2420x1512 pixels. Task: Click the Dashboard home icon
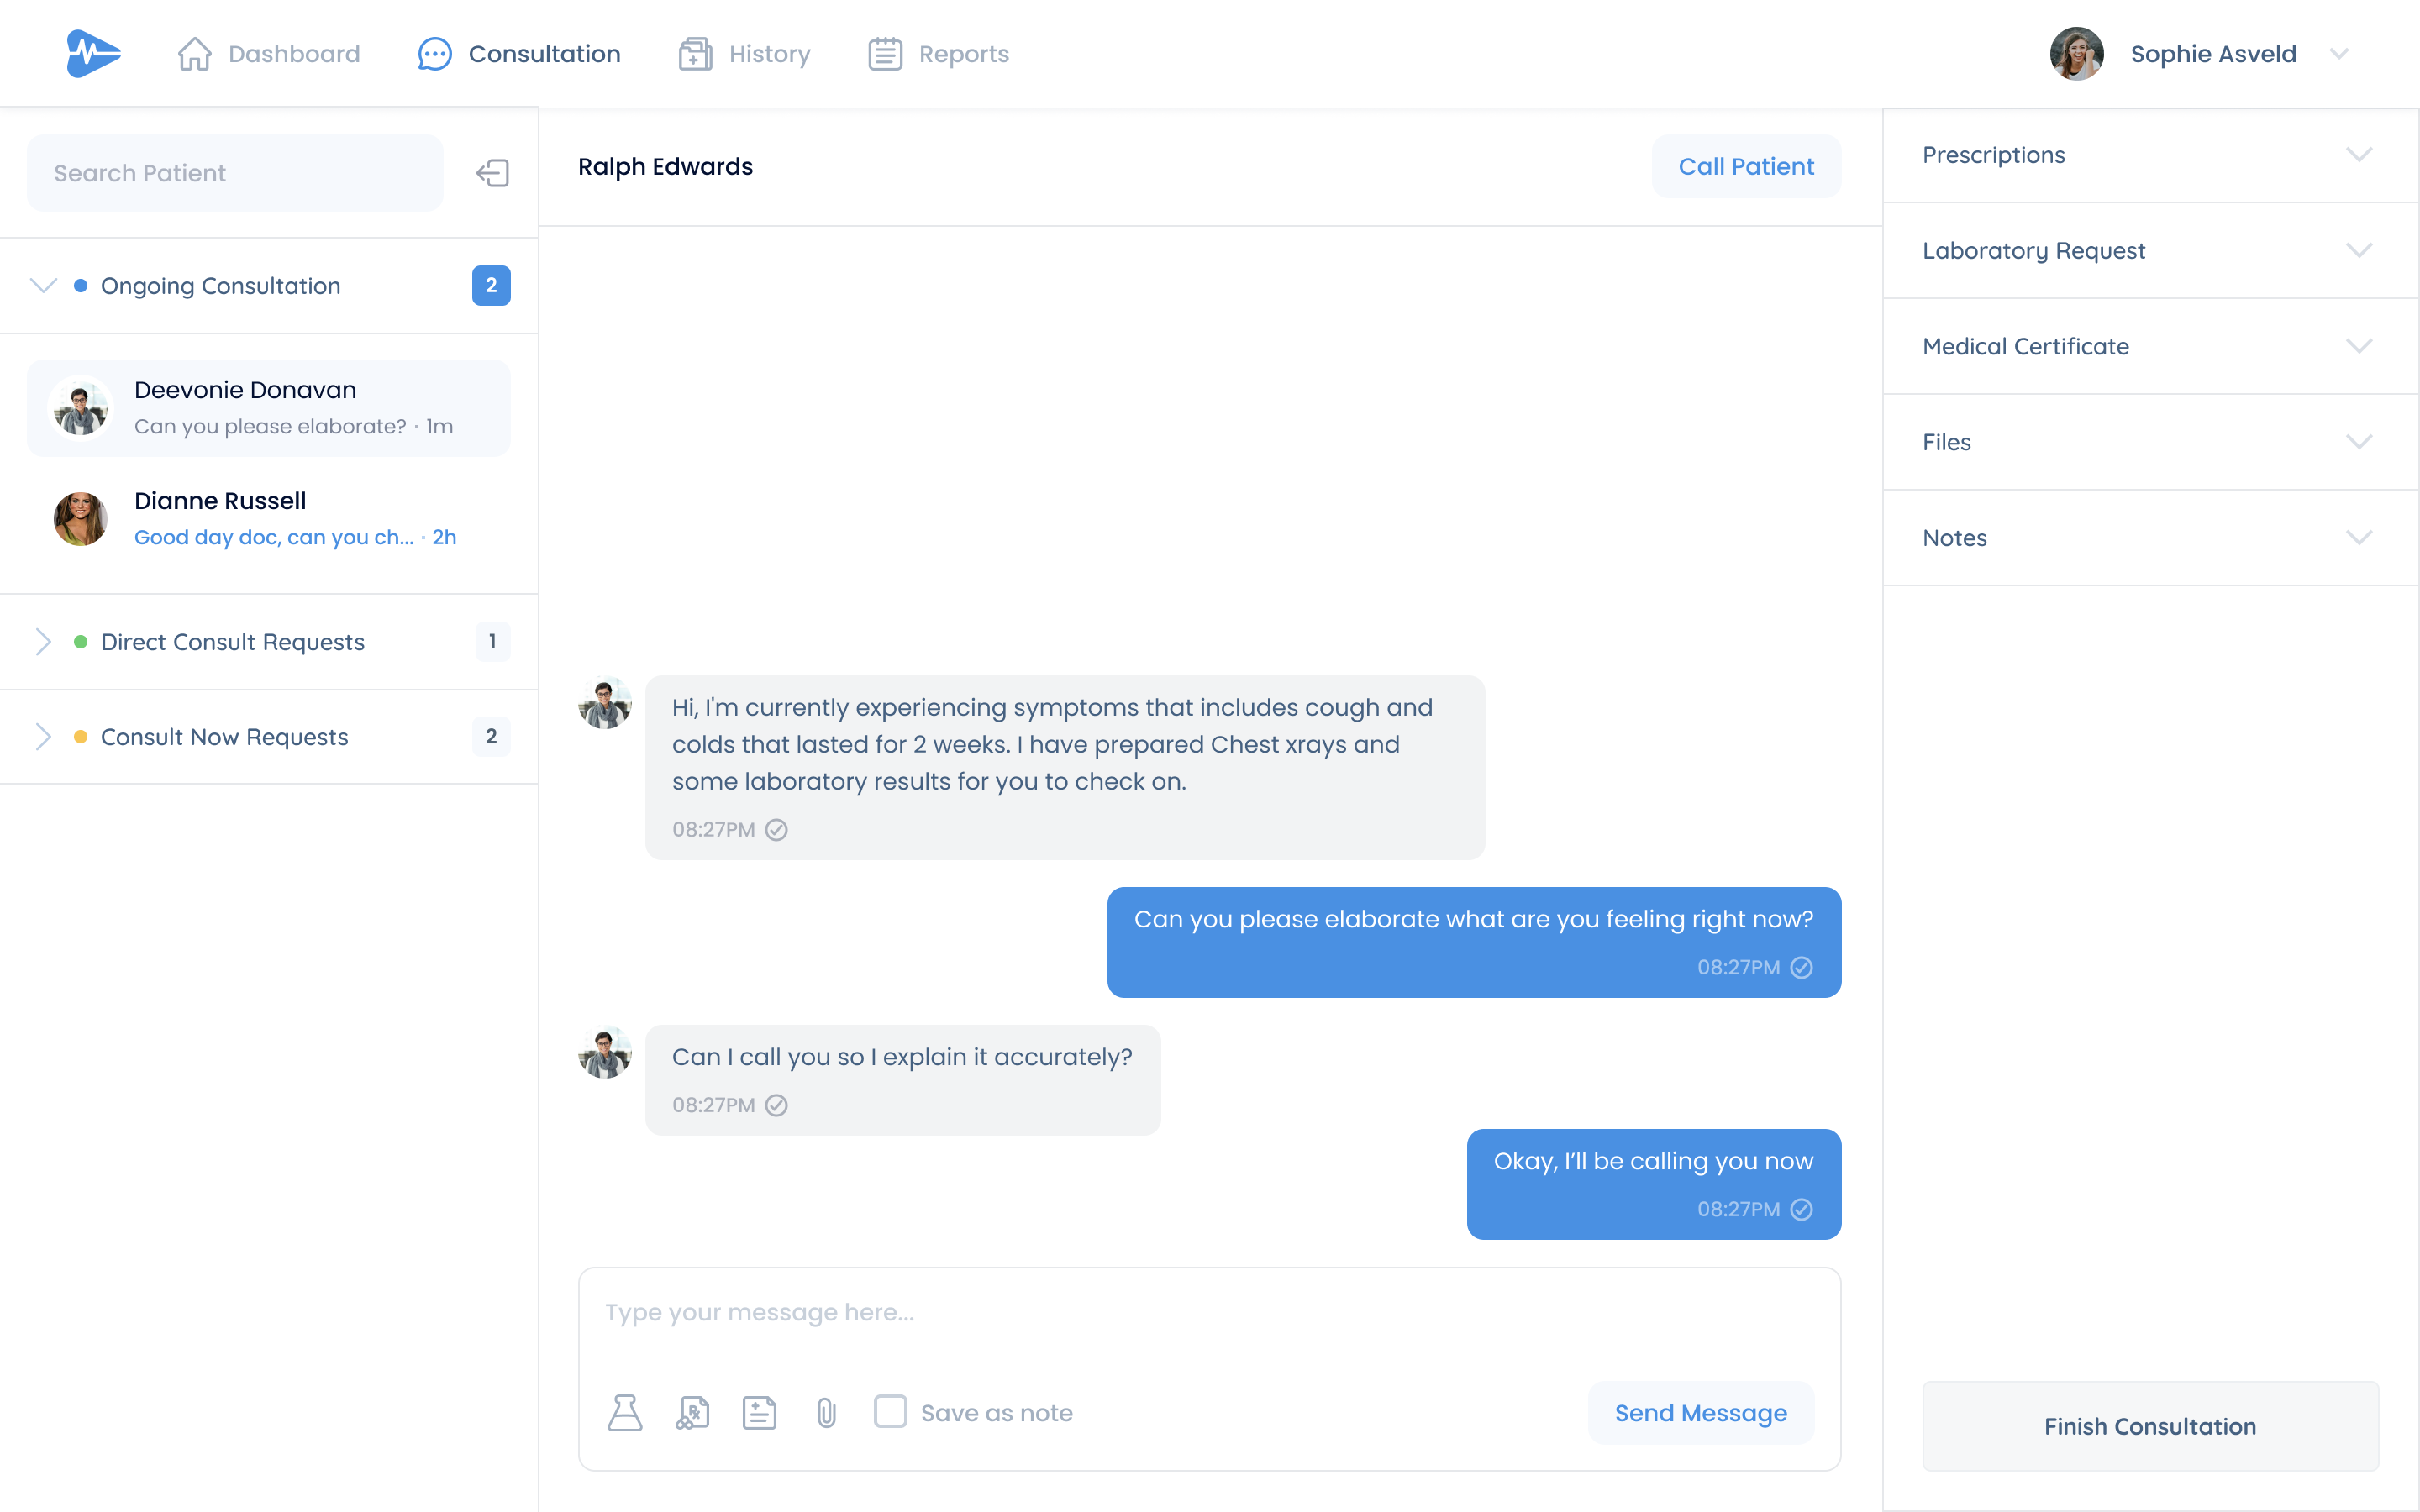(195, 54)
